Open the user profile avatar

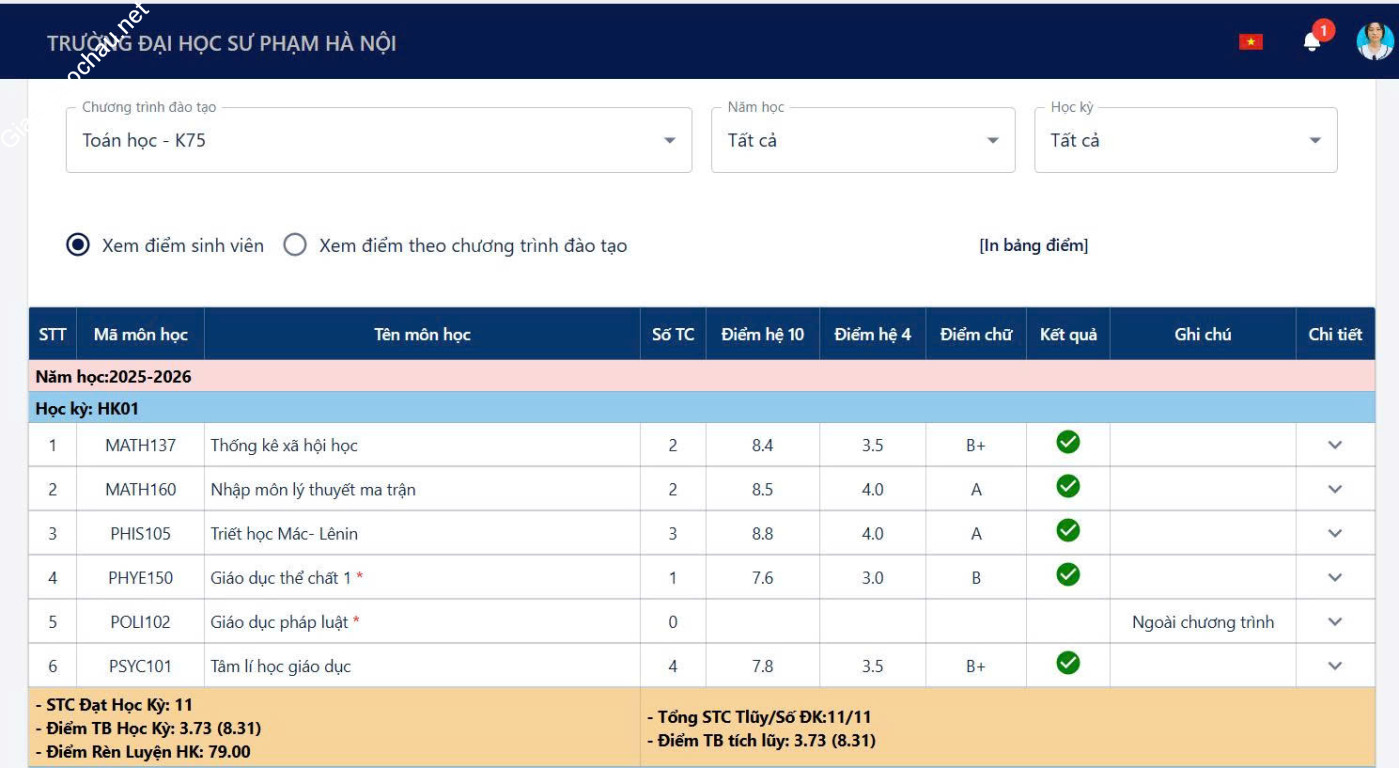pyautogui.click(x=1374, y=42)
